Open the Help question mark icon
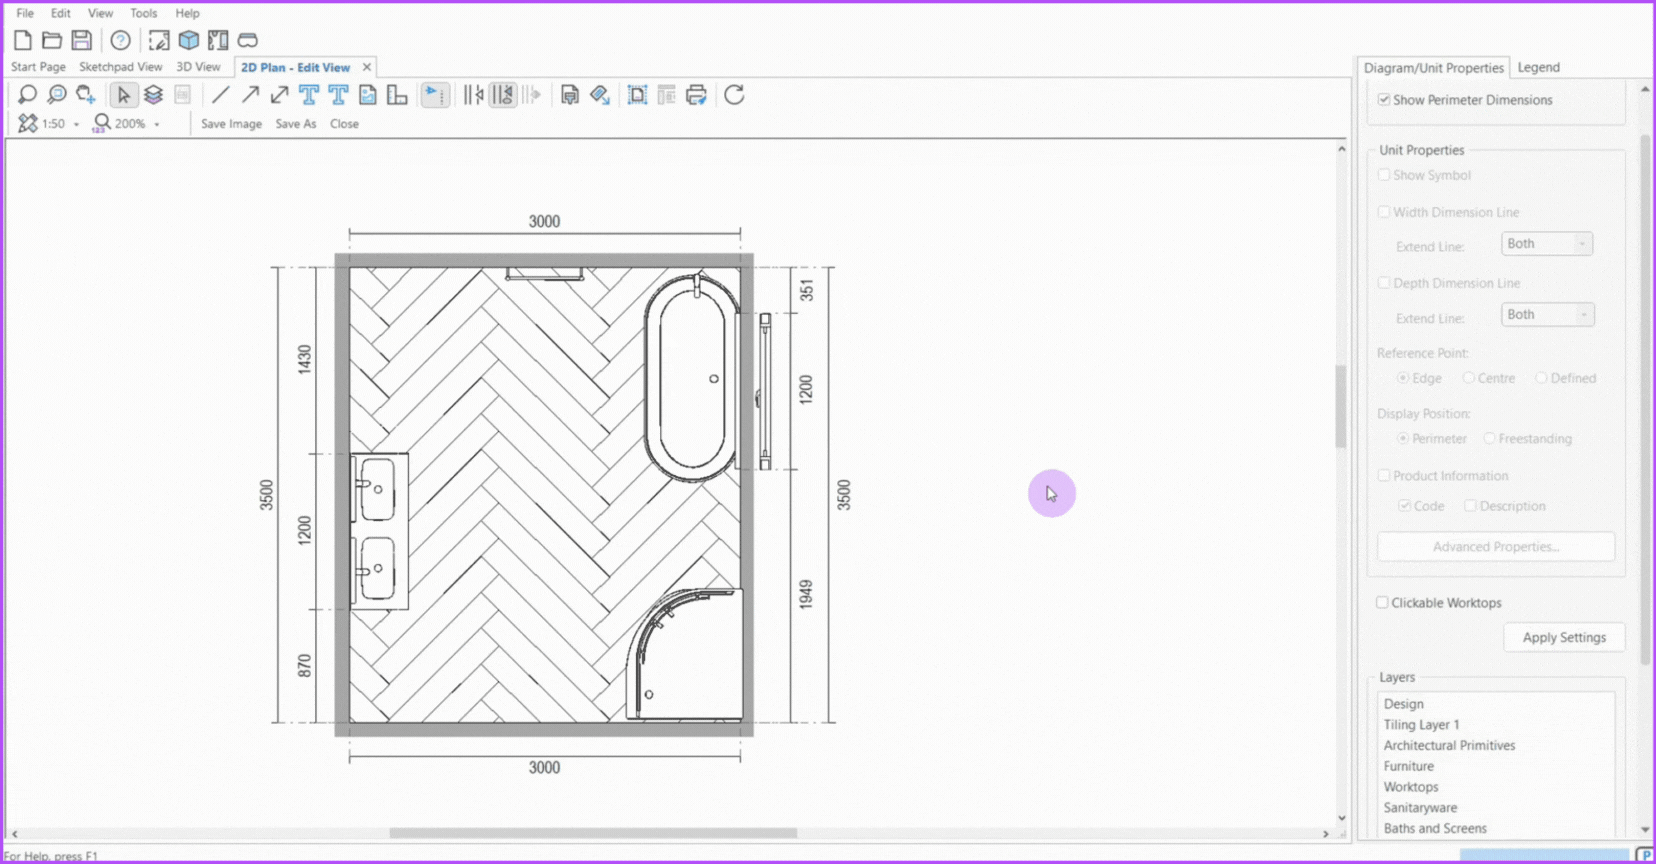 120,40
